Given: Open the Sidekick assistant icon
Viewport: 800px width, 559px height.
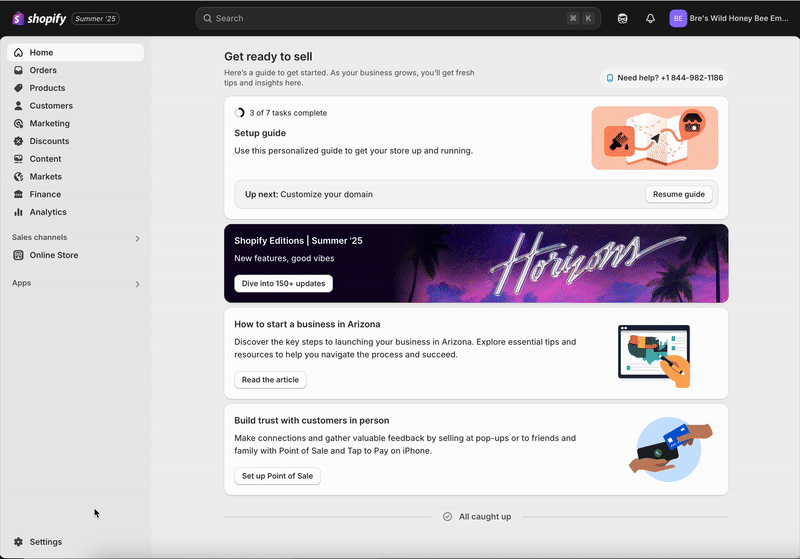Looking at the screenshot, I should click(x=622, y=18).
